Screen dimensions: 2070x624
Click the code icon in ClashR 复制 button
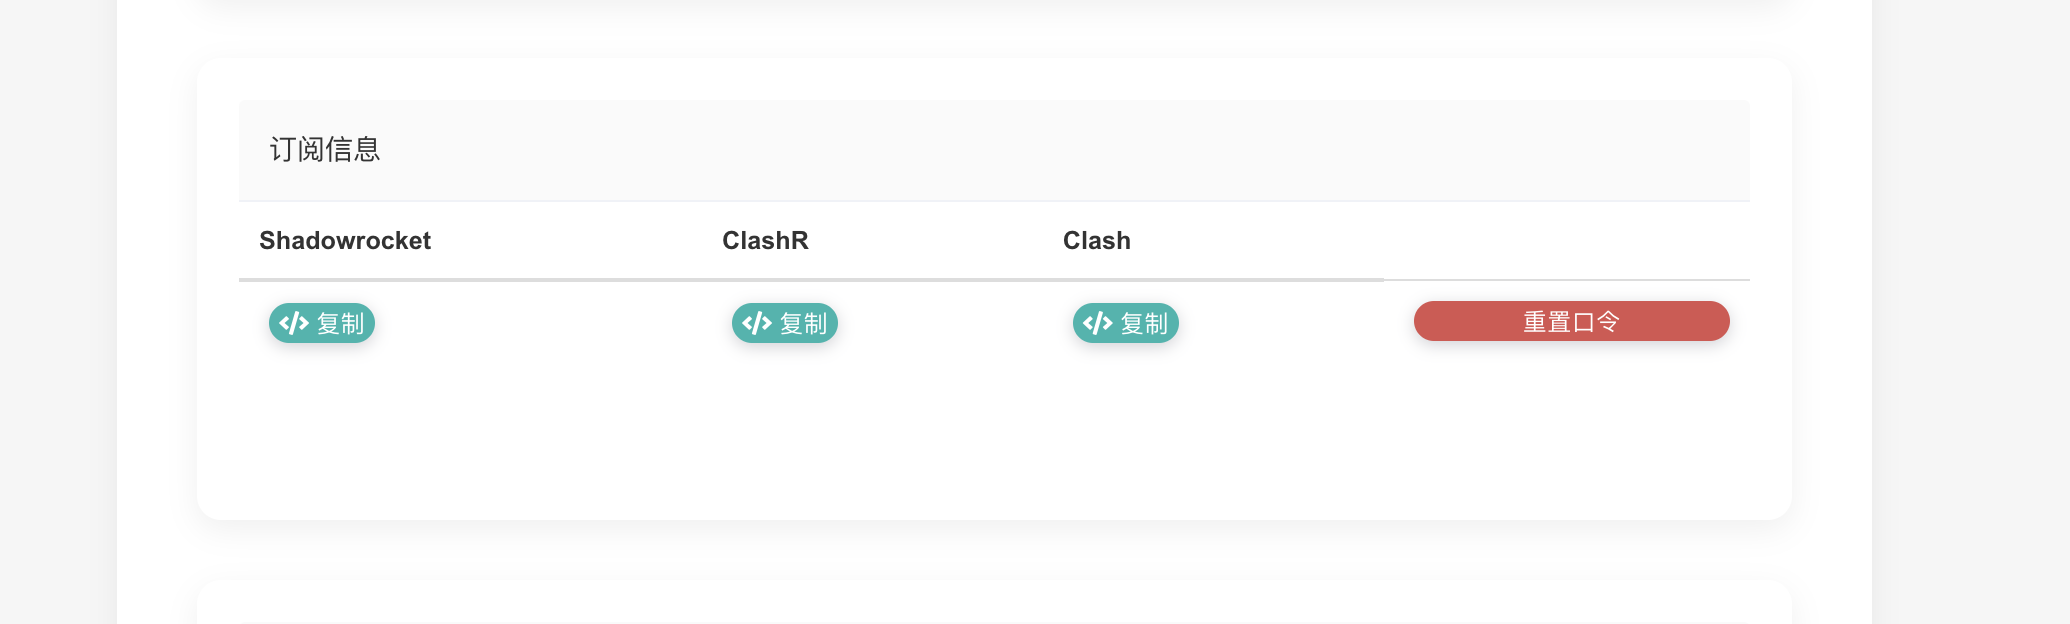coord(757,323)
